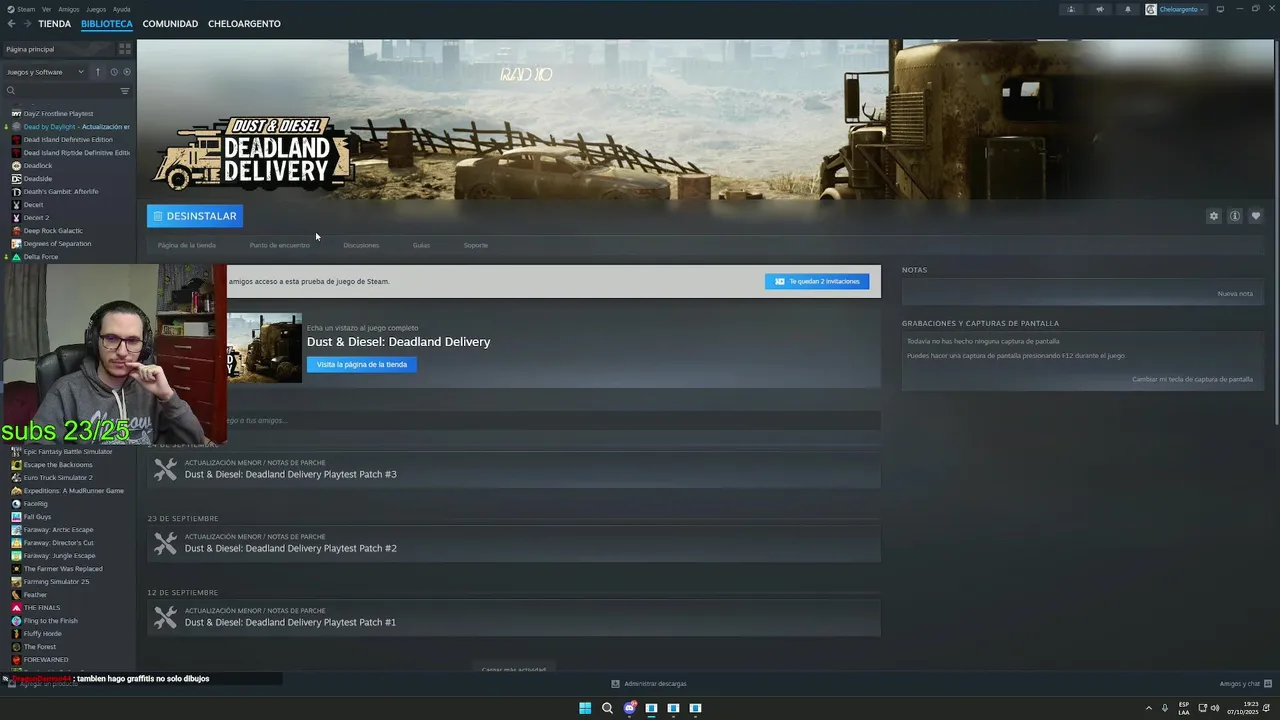
Task: Select 'The Forest' in game list
Action: point(40,647)
